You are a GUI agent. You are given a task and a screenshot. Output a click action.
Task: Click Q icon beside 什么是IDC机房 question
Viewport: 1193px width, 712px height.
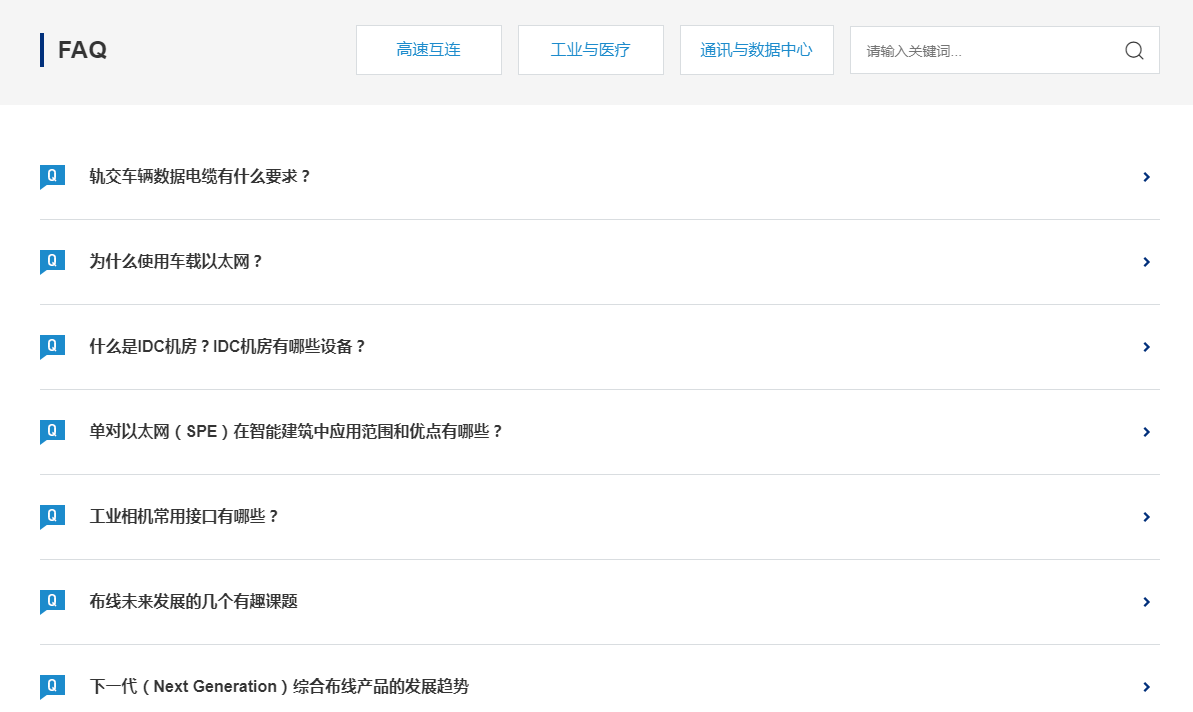pos(52,346)
